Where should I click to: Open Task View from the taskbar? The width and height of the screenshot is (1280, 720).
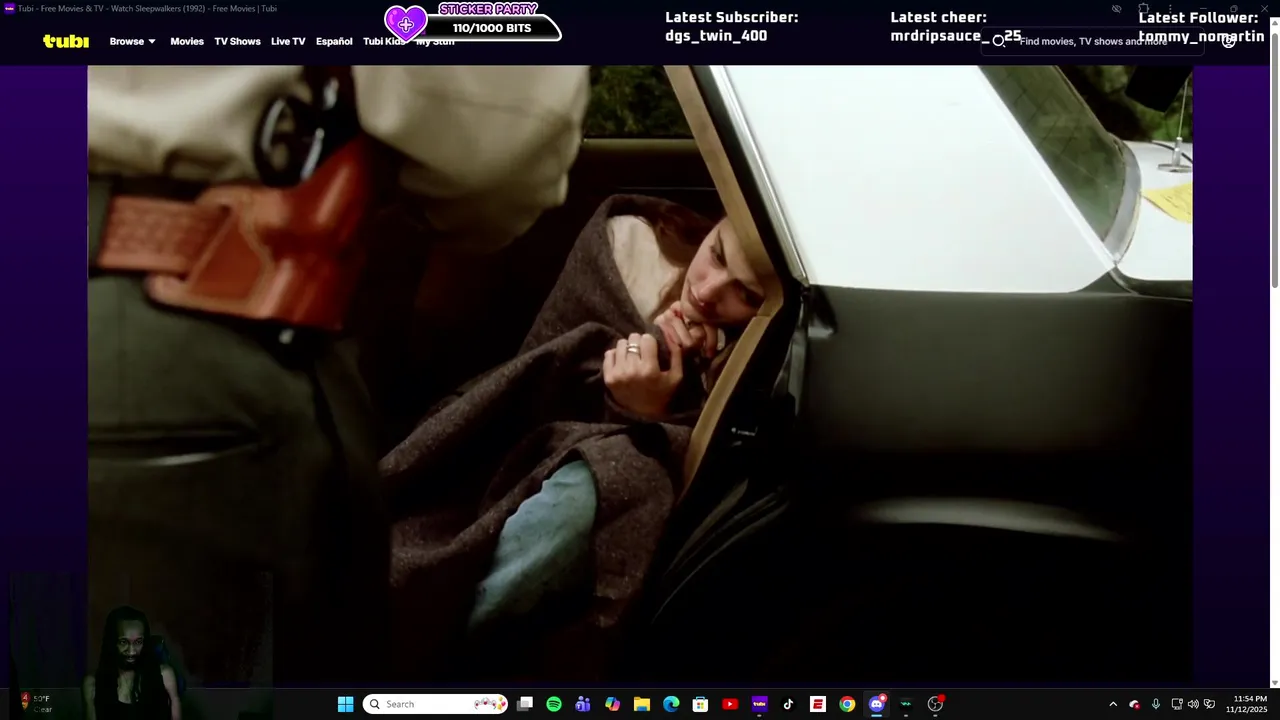525,704
